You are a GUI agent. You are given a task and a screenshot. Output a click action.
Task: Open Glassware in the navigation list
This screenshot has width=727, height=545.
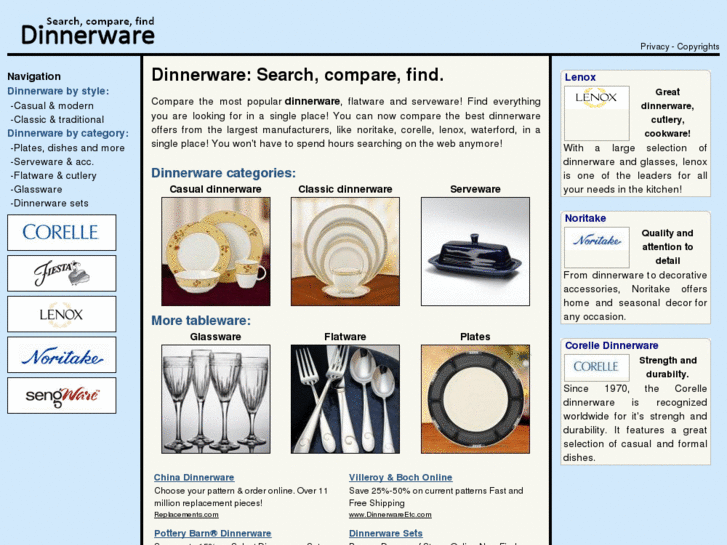tap(36, 190)
